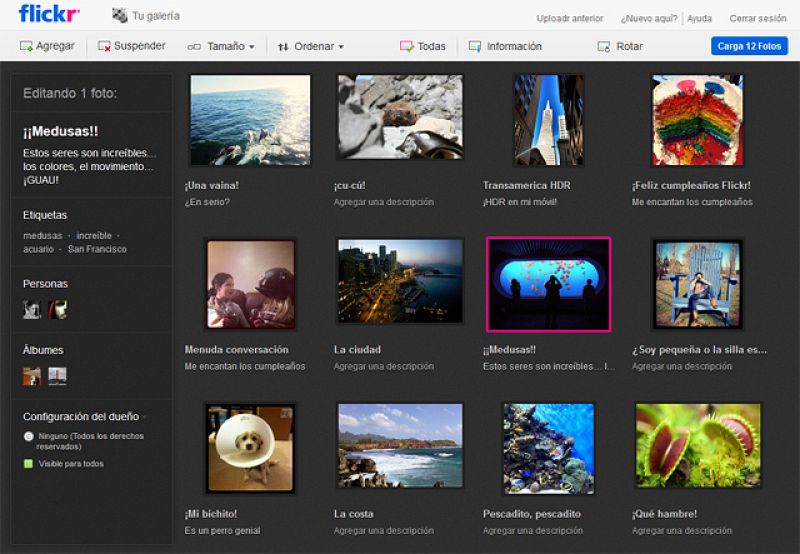Click the Ninguno copyright license option

[x=29, y=437]
